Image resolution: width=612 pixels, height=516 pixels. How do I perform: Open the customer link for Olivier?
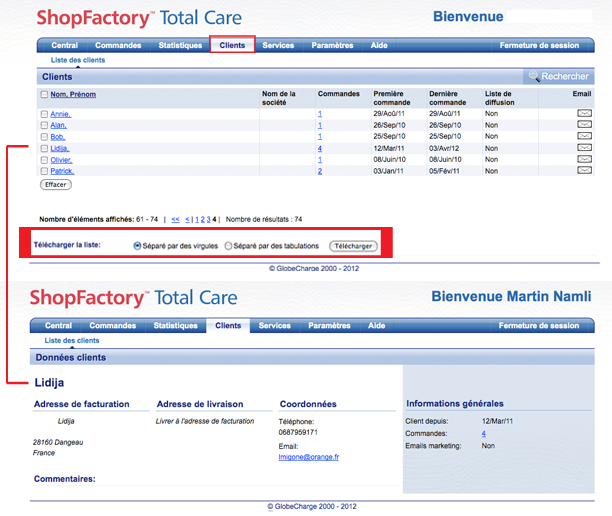[61, 160]
